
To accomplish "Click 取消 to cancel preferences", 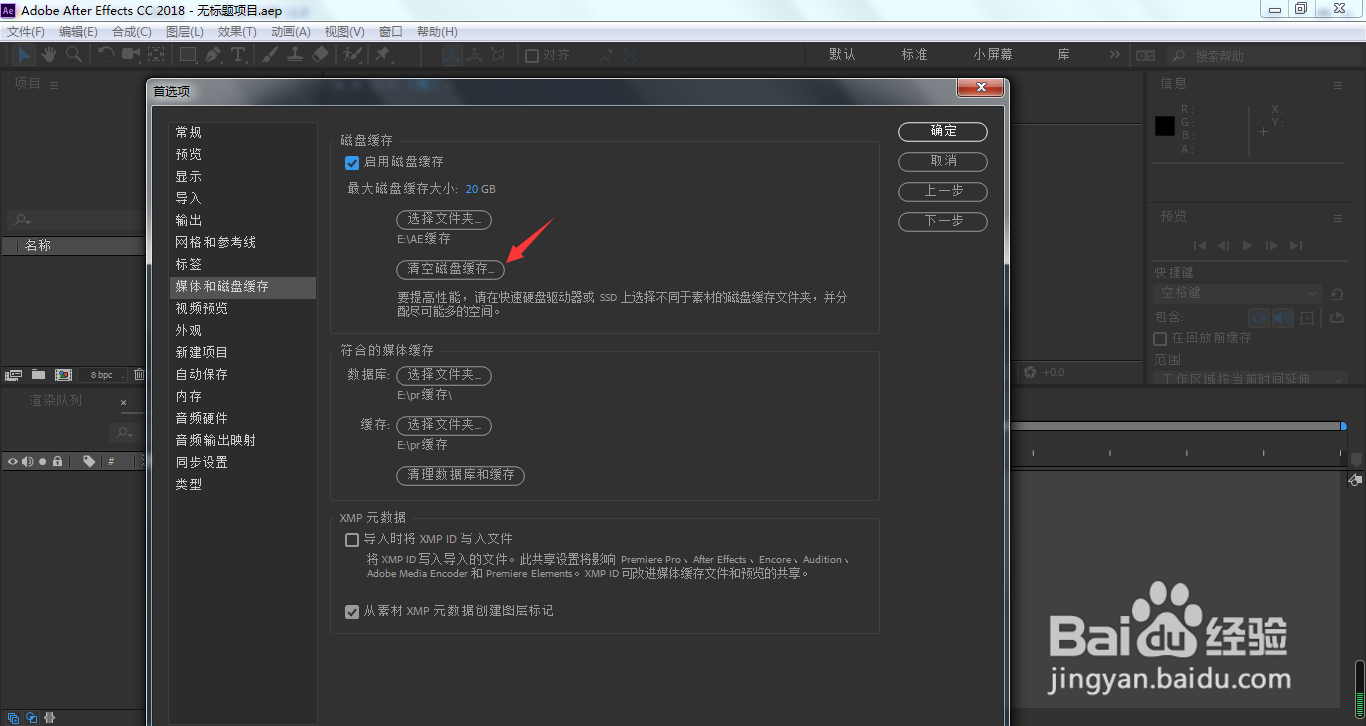I will pos(943,161).
